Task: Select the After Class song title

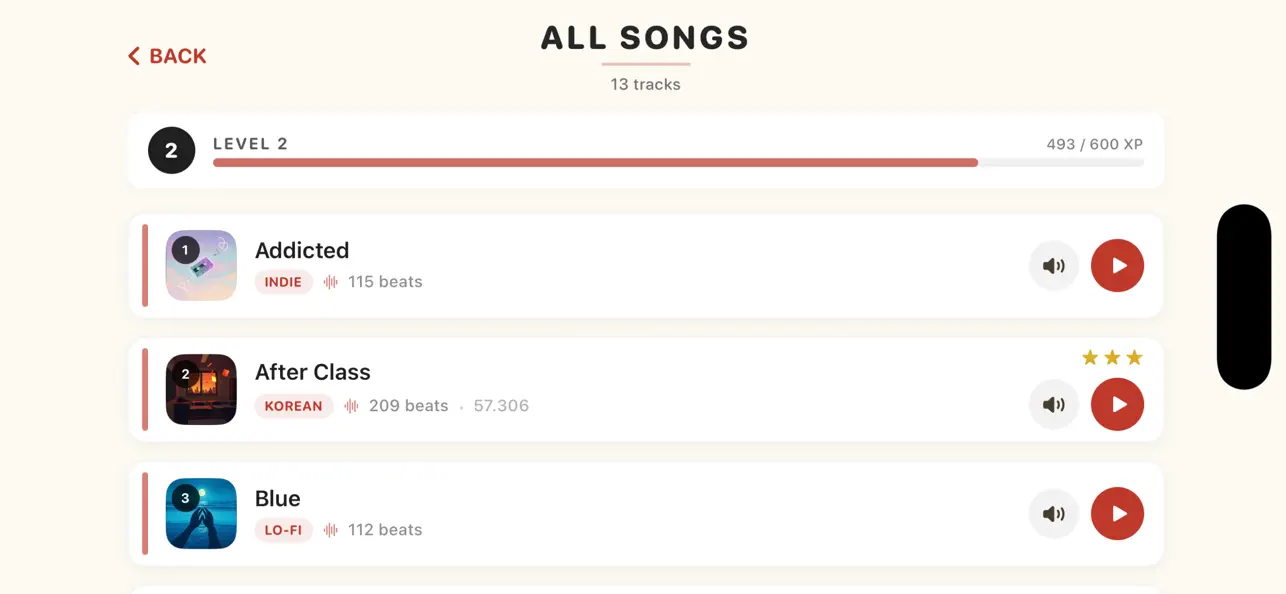Action: click(313, 372)
